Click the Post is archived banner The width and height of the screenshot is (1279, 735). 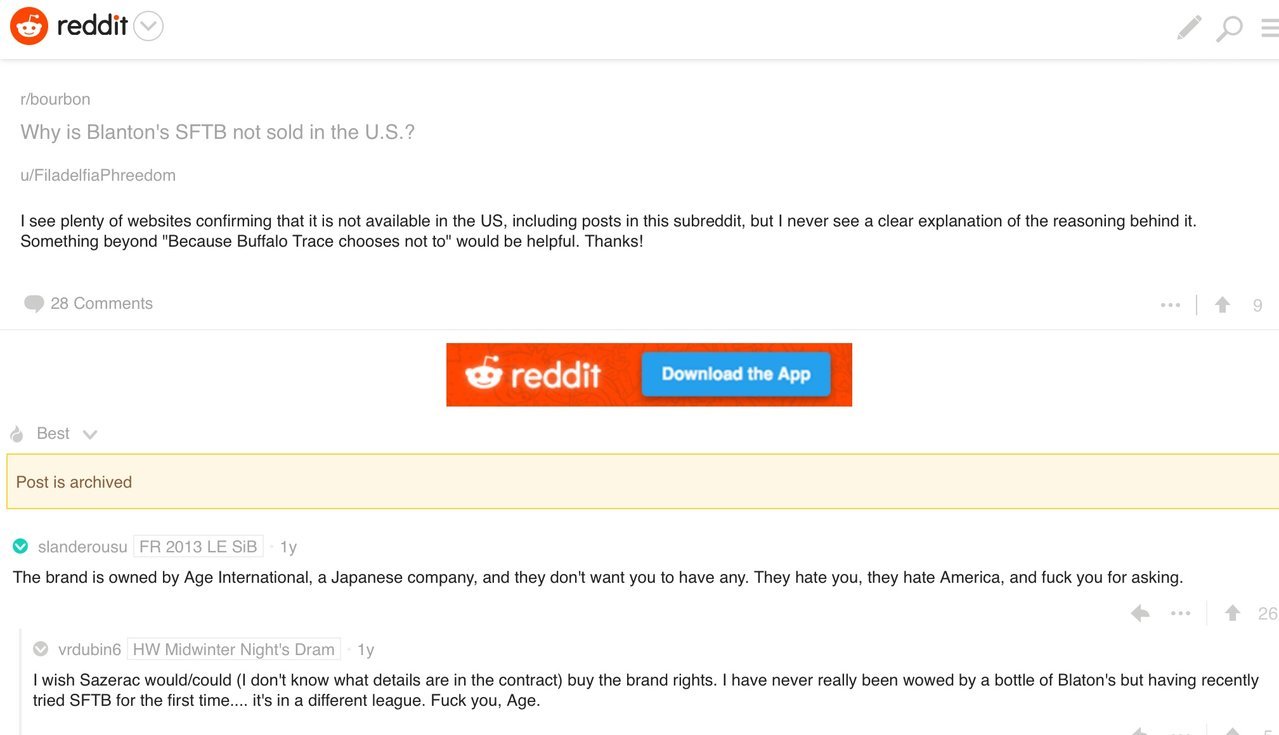643,482
